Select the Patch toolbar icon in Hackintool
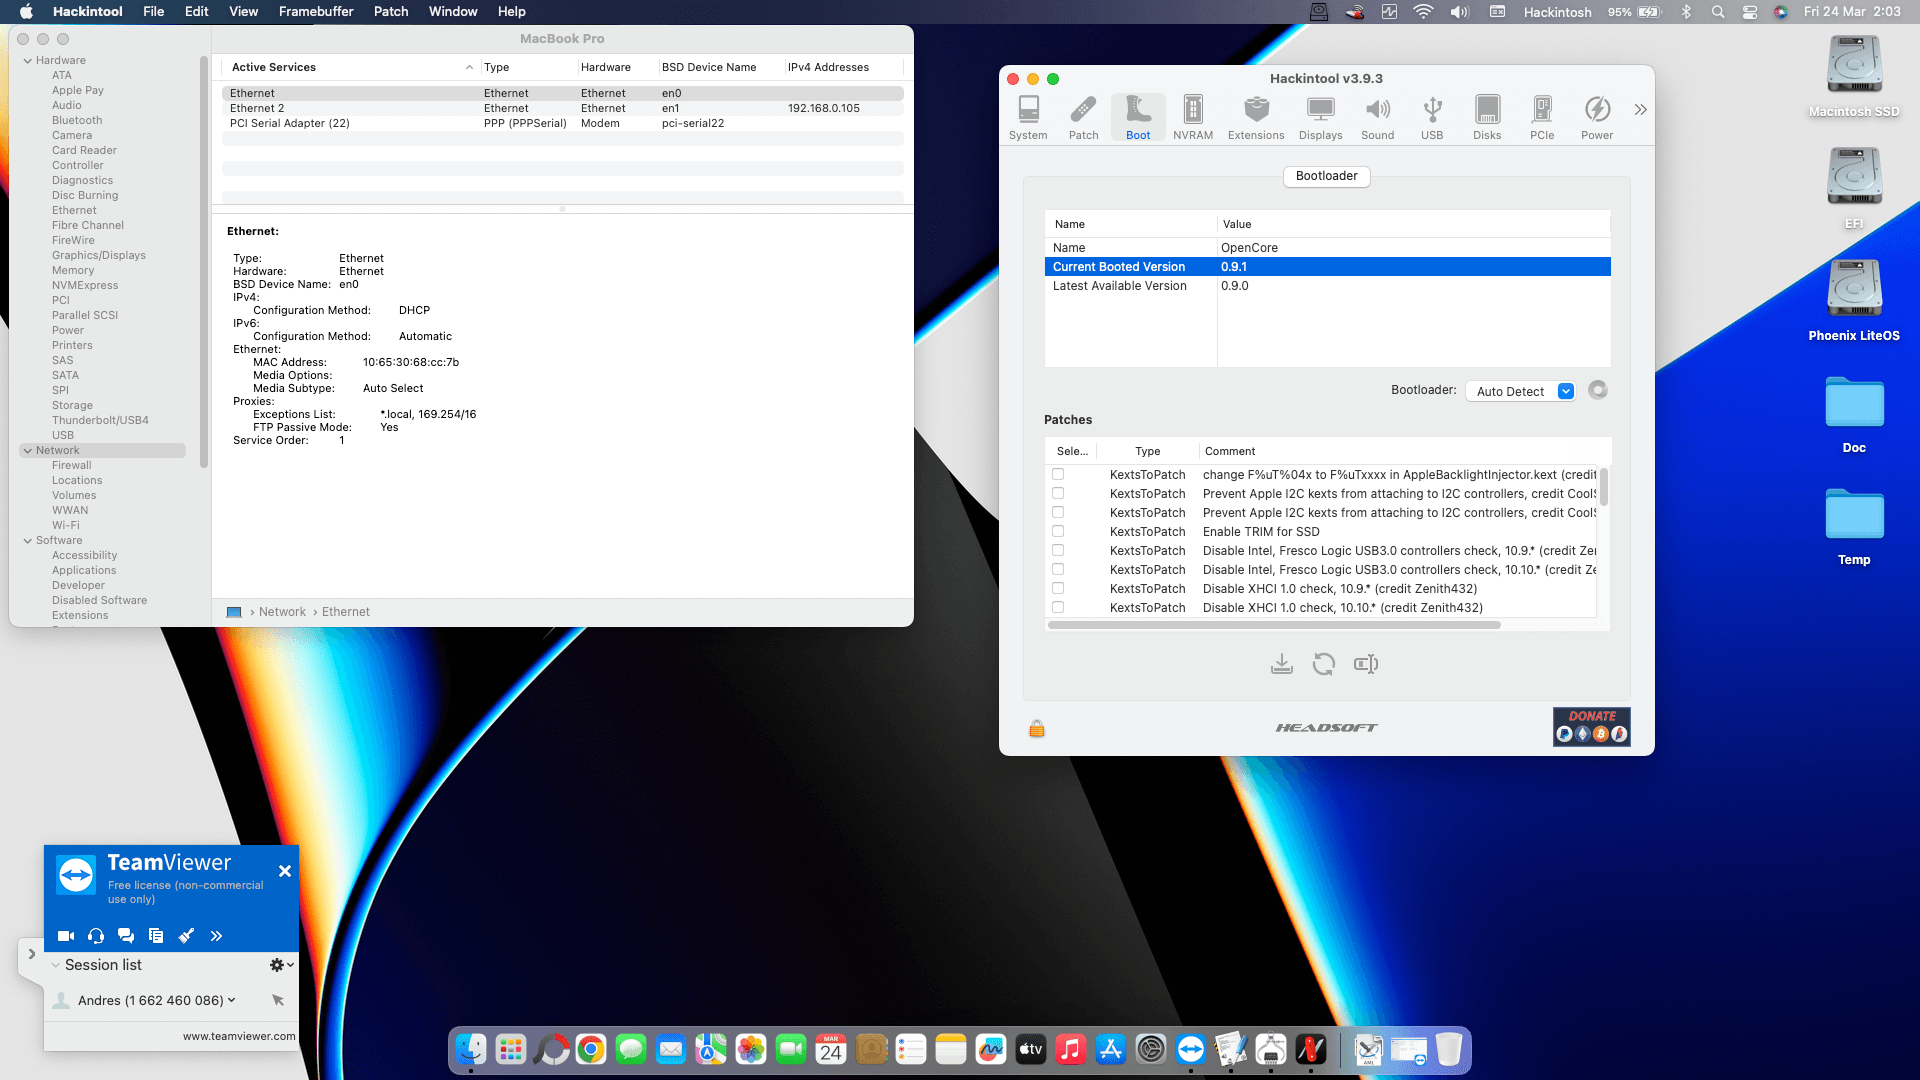The image size is (1920, 1080). click(1083, 118)
